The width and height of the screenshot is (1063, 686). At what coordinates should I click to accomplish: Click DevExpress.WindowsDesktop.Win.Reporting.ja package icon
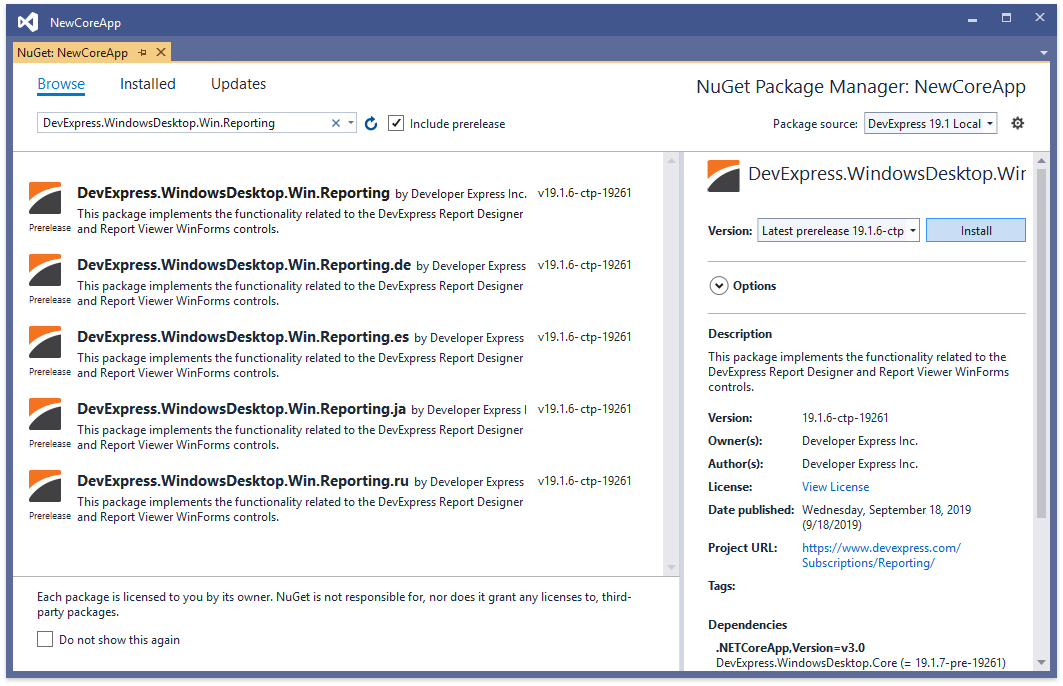(x=45, y=415)
